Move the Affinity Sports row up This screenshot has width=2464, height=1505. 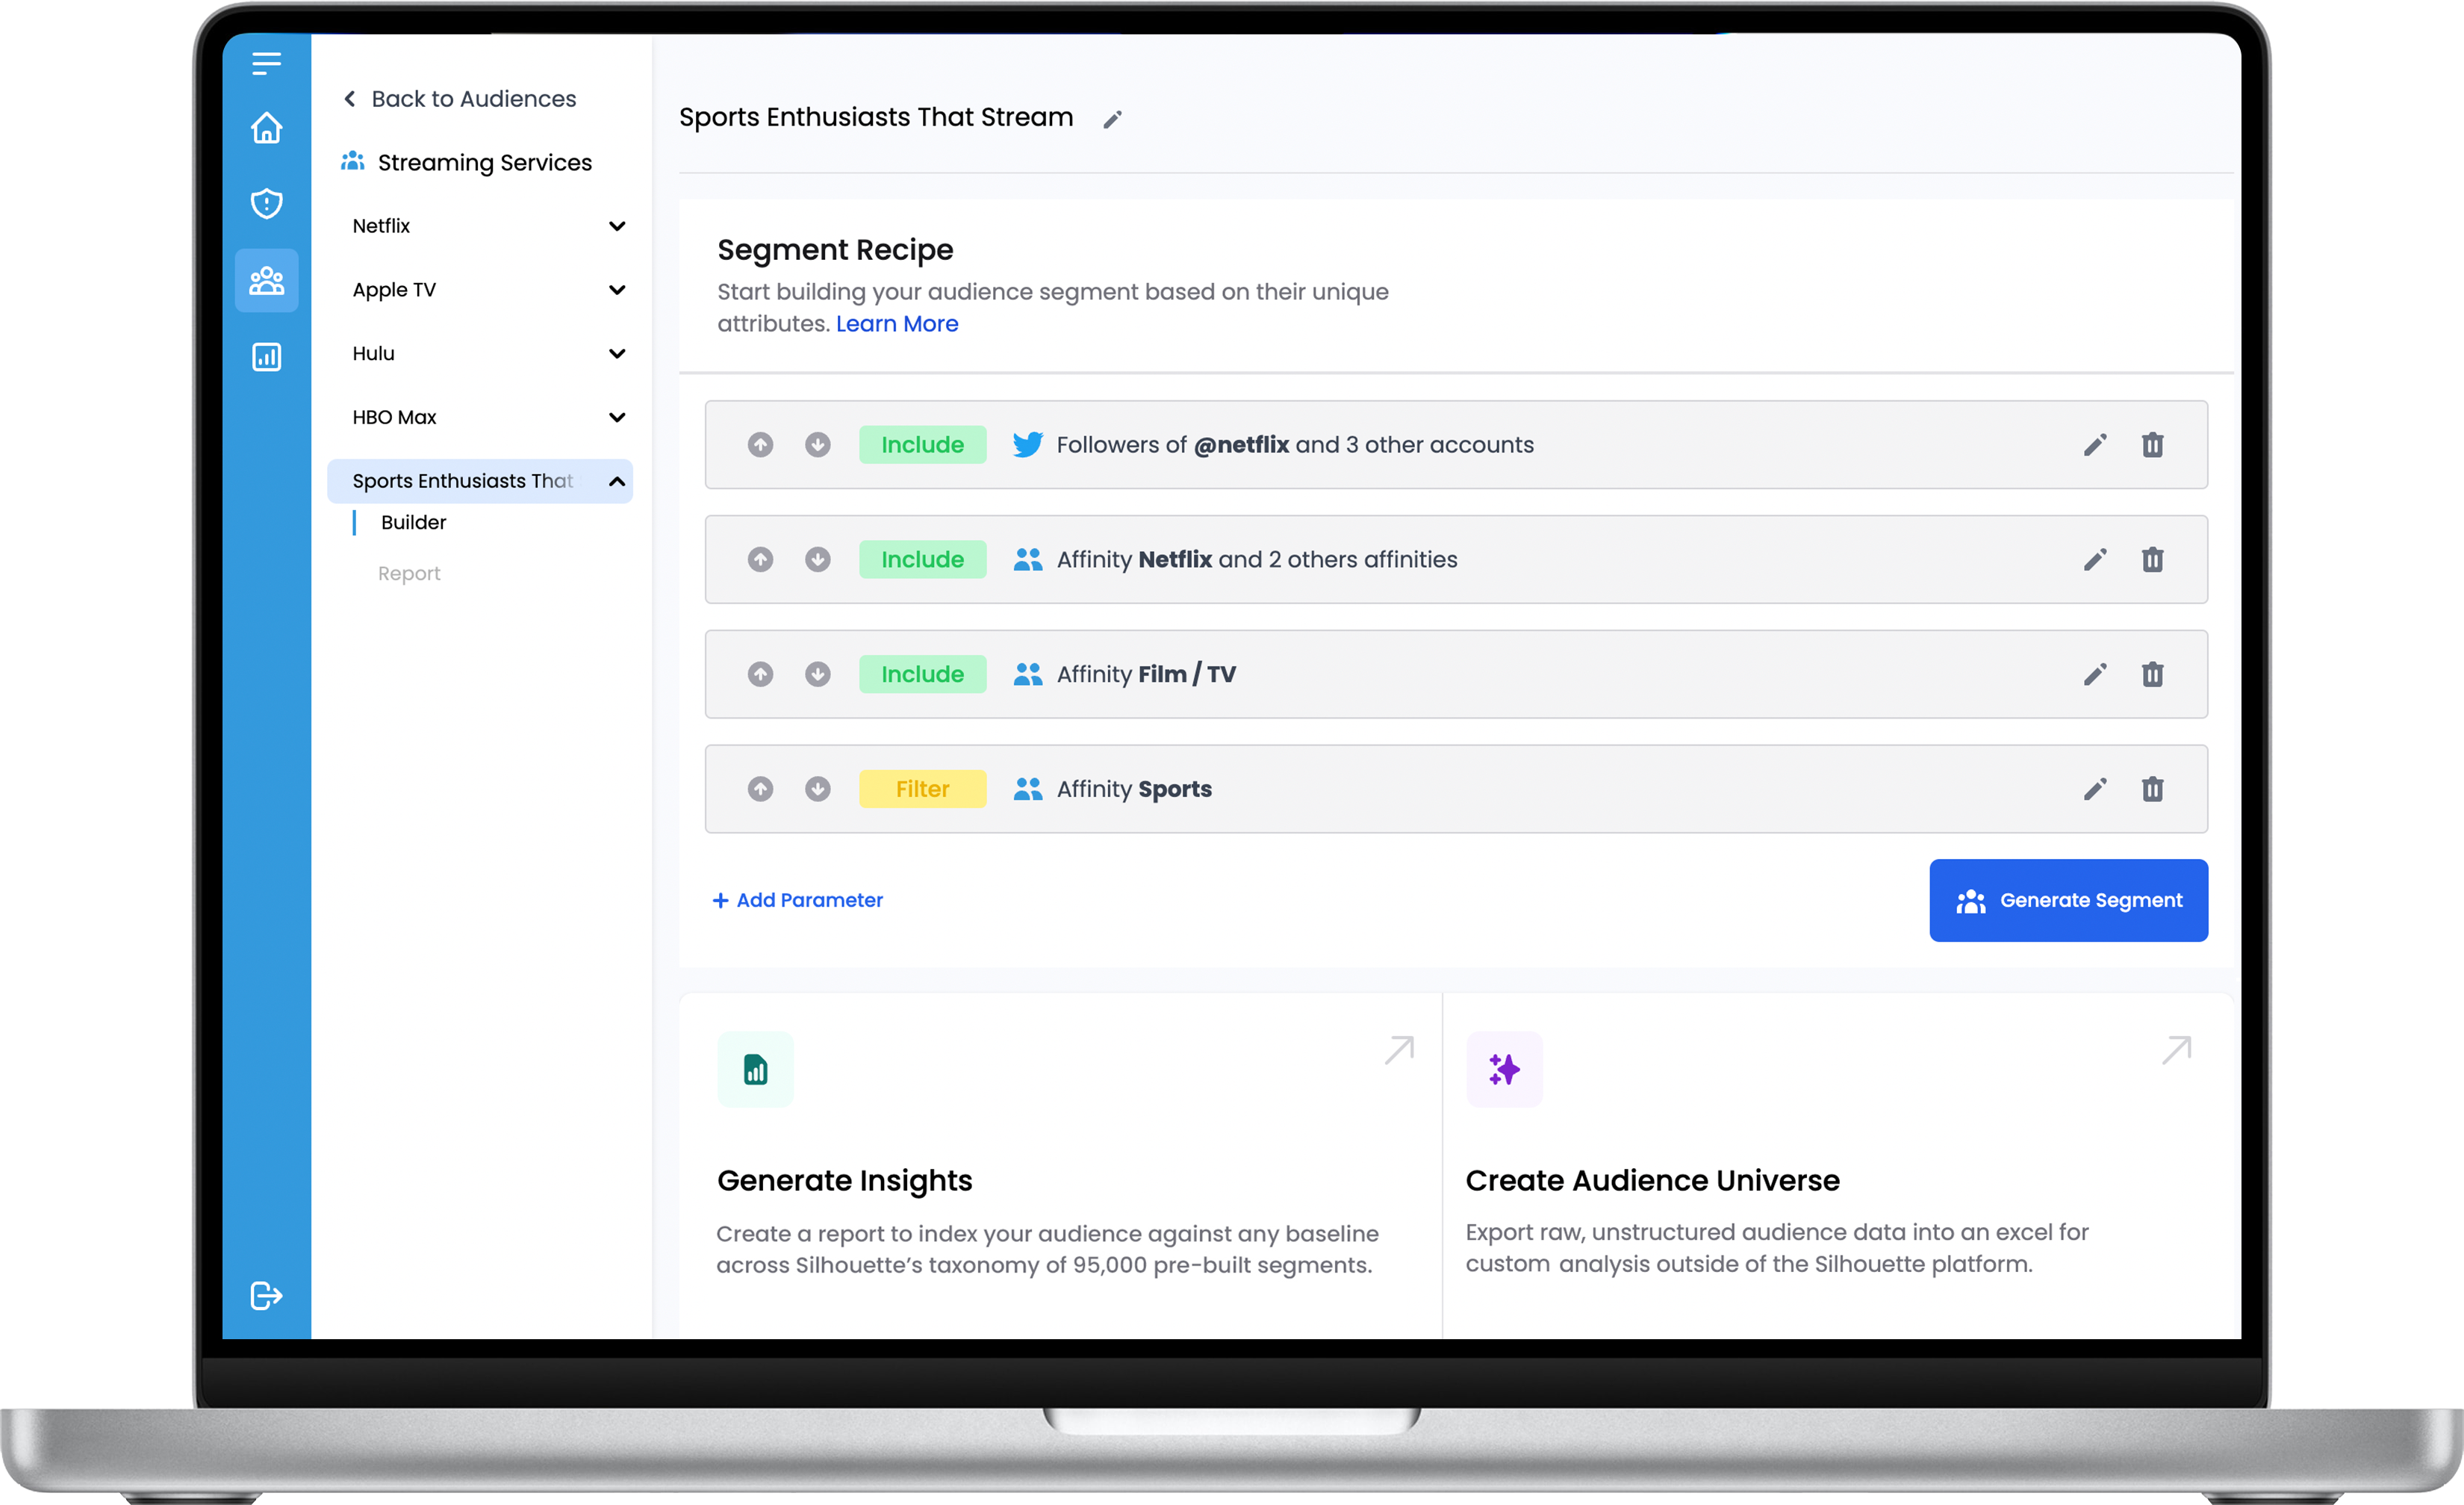coord(760,789)
